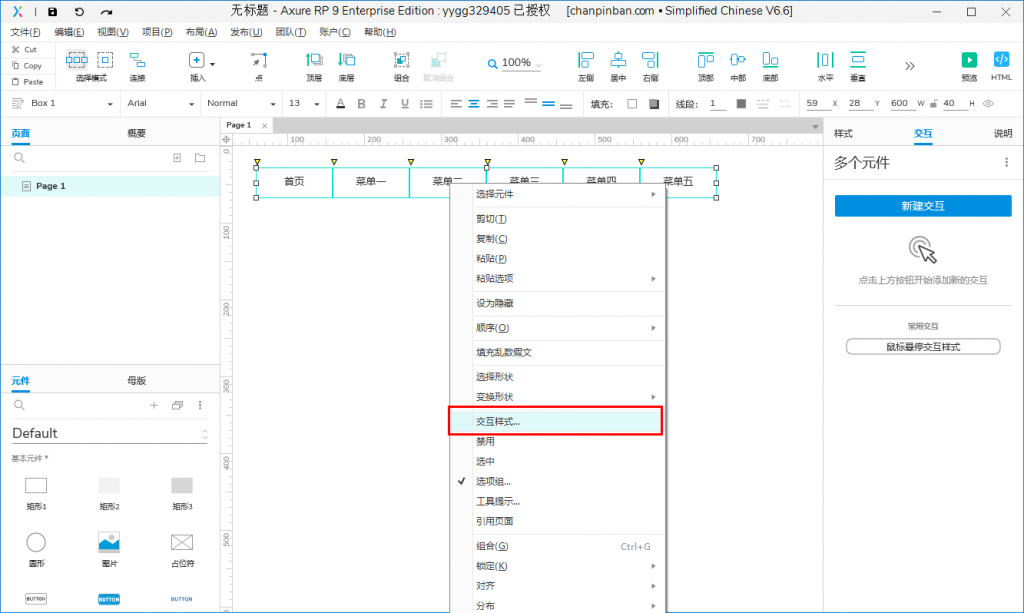The image size is (1024, 613).
Task: Click the 预览 (Preview) play icon
Action: coord(968,60)
